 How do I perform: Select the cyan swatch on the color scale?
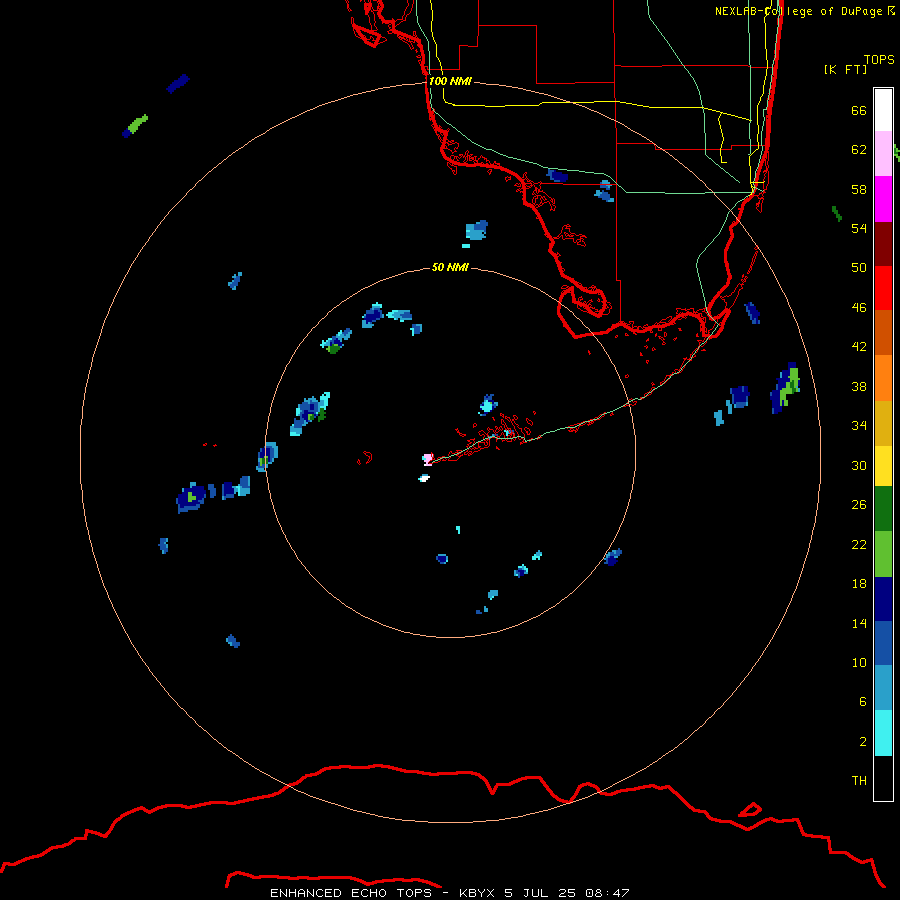(x=883, y=733)
